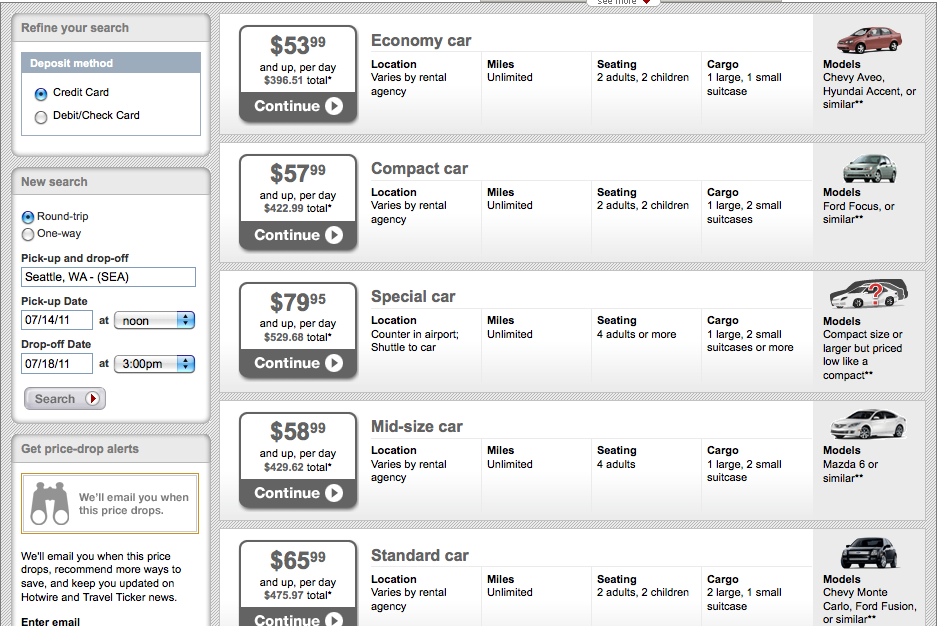This screenshot has height=626, width=938.
Task: Click the $529.68 total price text
Action: point(297,338)
